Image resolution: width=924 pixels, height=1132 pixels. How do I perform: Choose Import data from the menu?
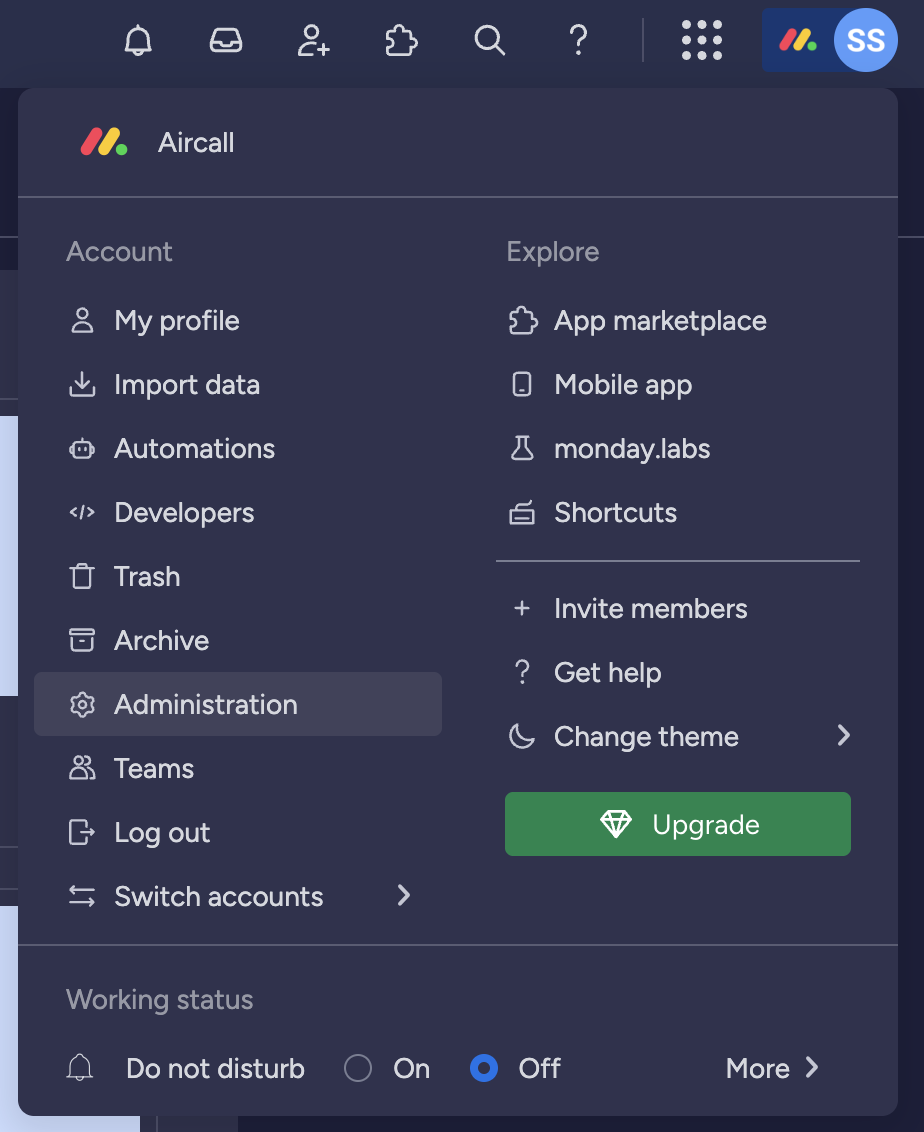[237, 385]
